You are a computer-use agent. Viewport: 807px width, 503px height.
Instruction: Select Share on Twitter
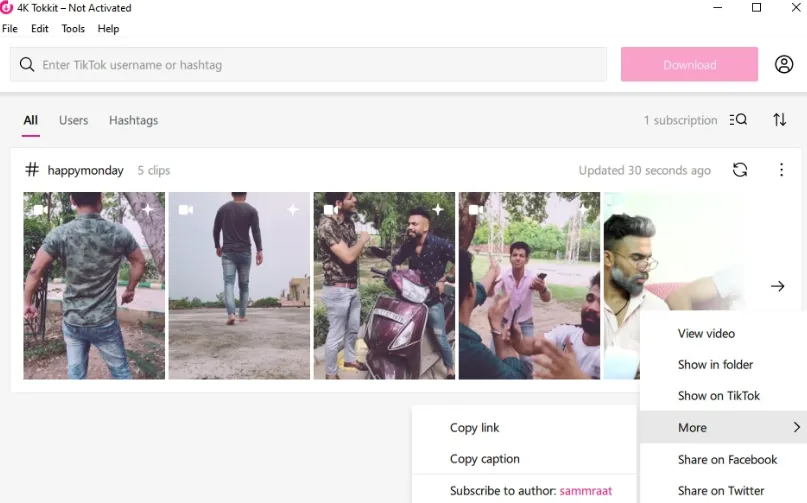pos(723,490)
